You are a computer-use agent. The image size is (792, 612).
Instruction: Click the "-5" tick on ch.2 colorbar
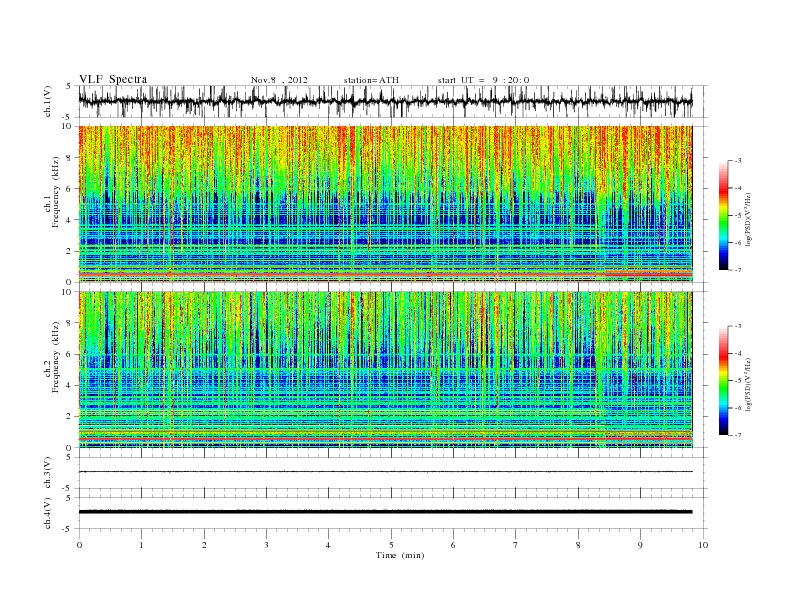coord(737,381)
